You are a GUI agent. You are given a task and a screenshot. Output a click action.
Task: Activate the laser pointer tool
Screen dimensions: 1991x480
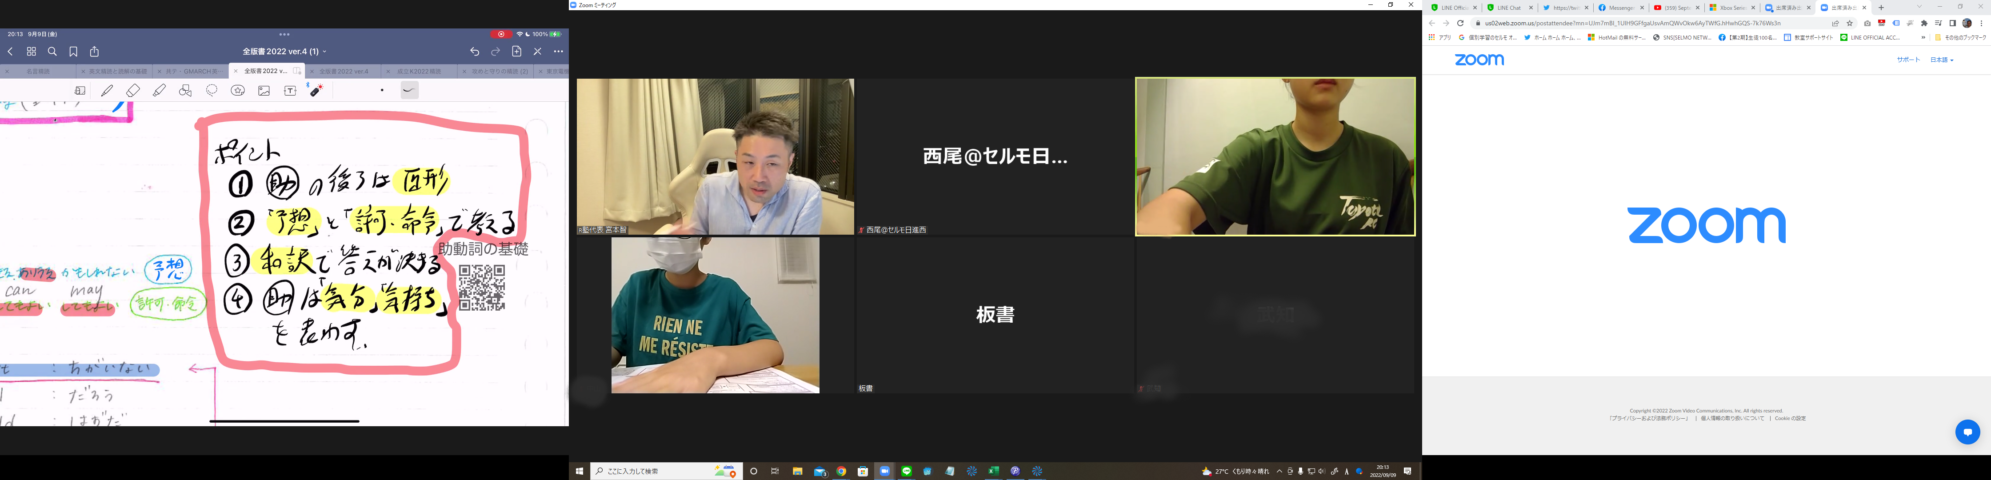(x=316, y=91)
